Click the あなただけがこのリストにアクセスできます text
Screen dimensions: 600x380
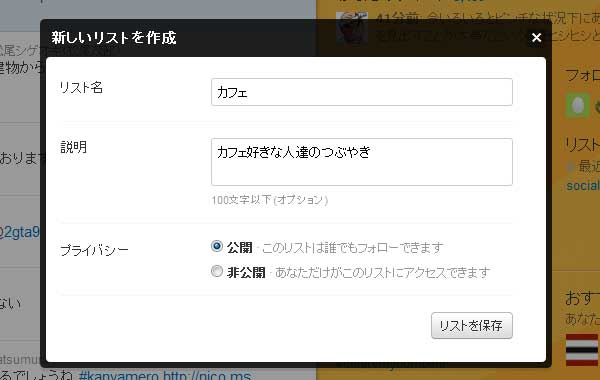[x=383, y=272]
